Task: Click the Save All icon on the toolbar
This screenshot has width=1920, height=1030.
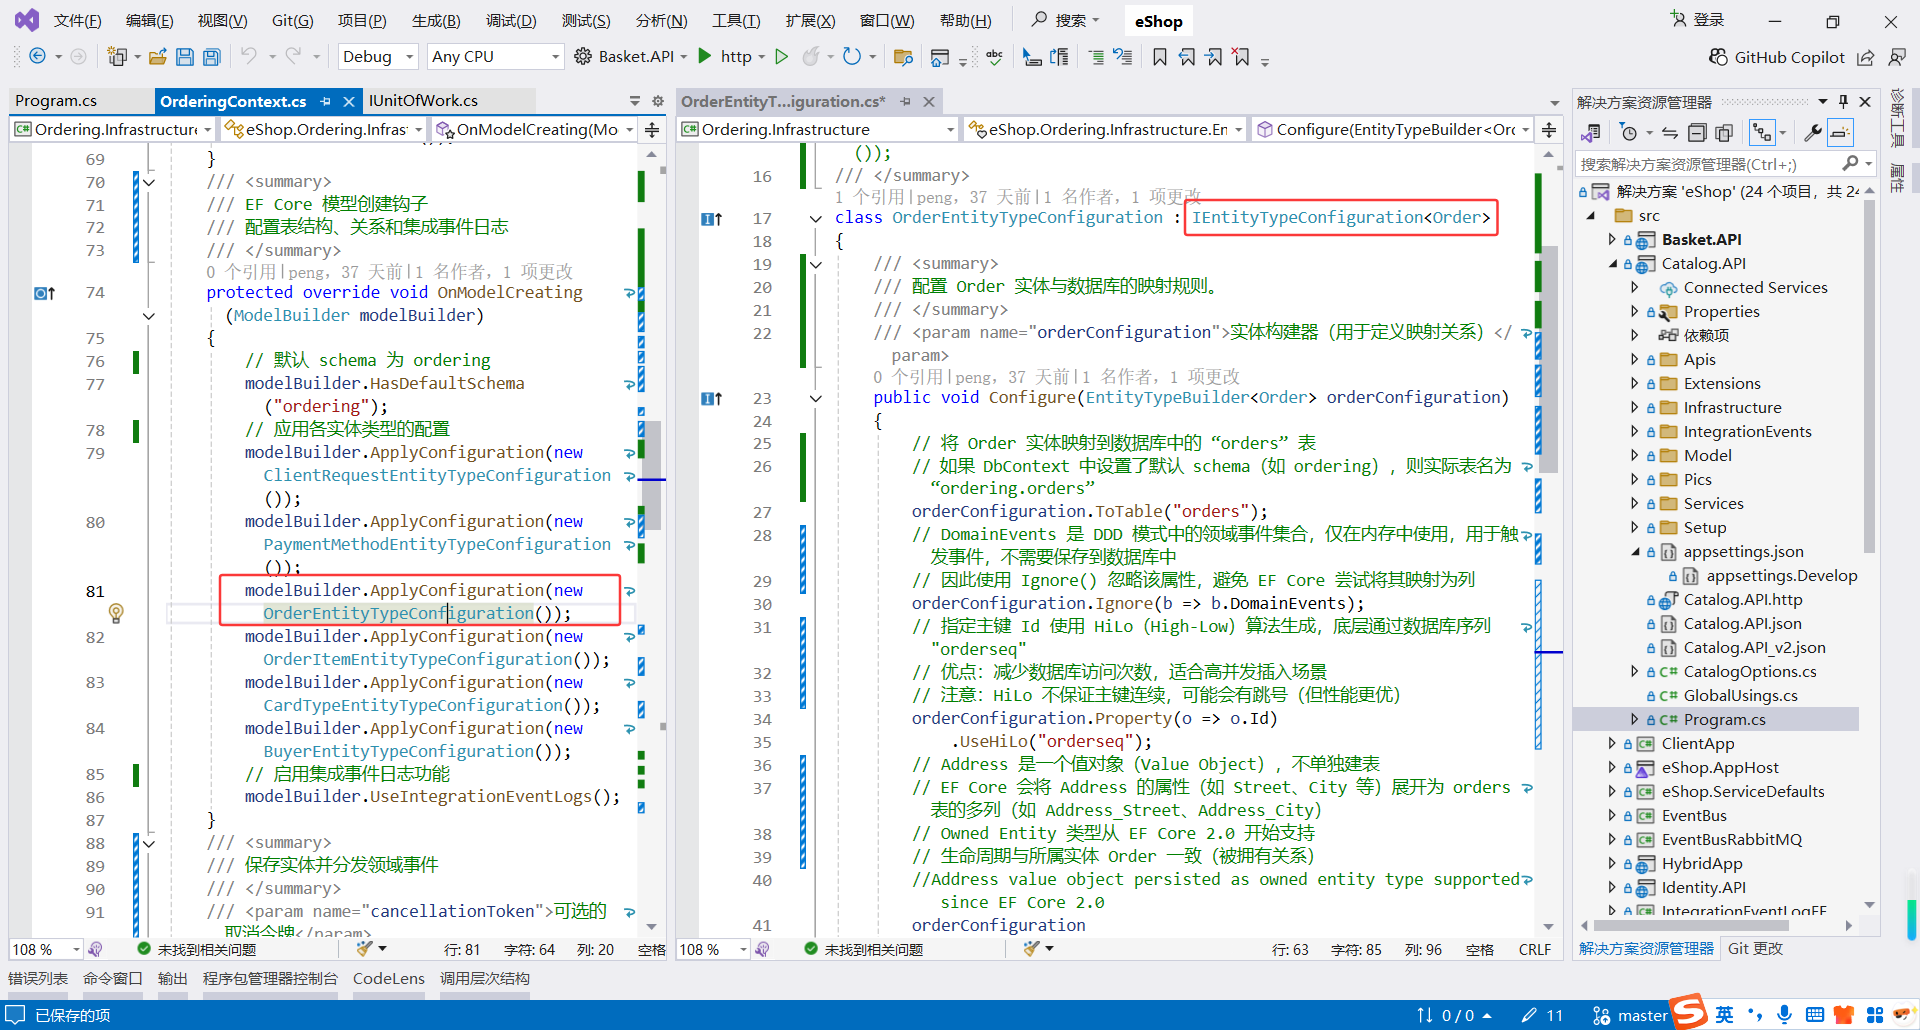Action: click(211, 57)
